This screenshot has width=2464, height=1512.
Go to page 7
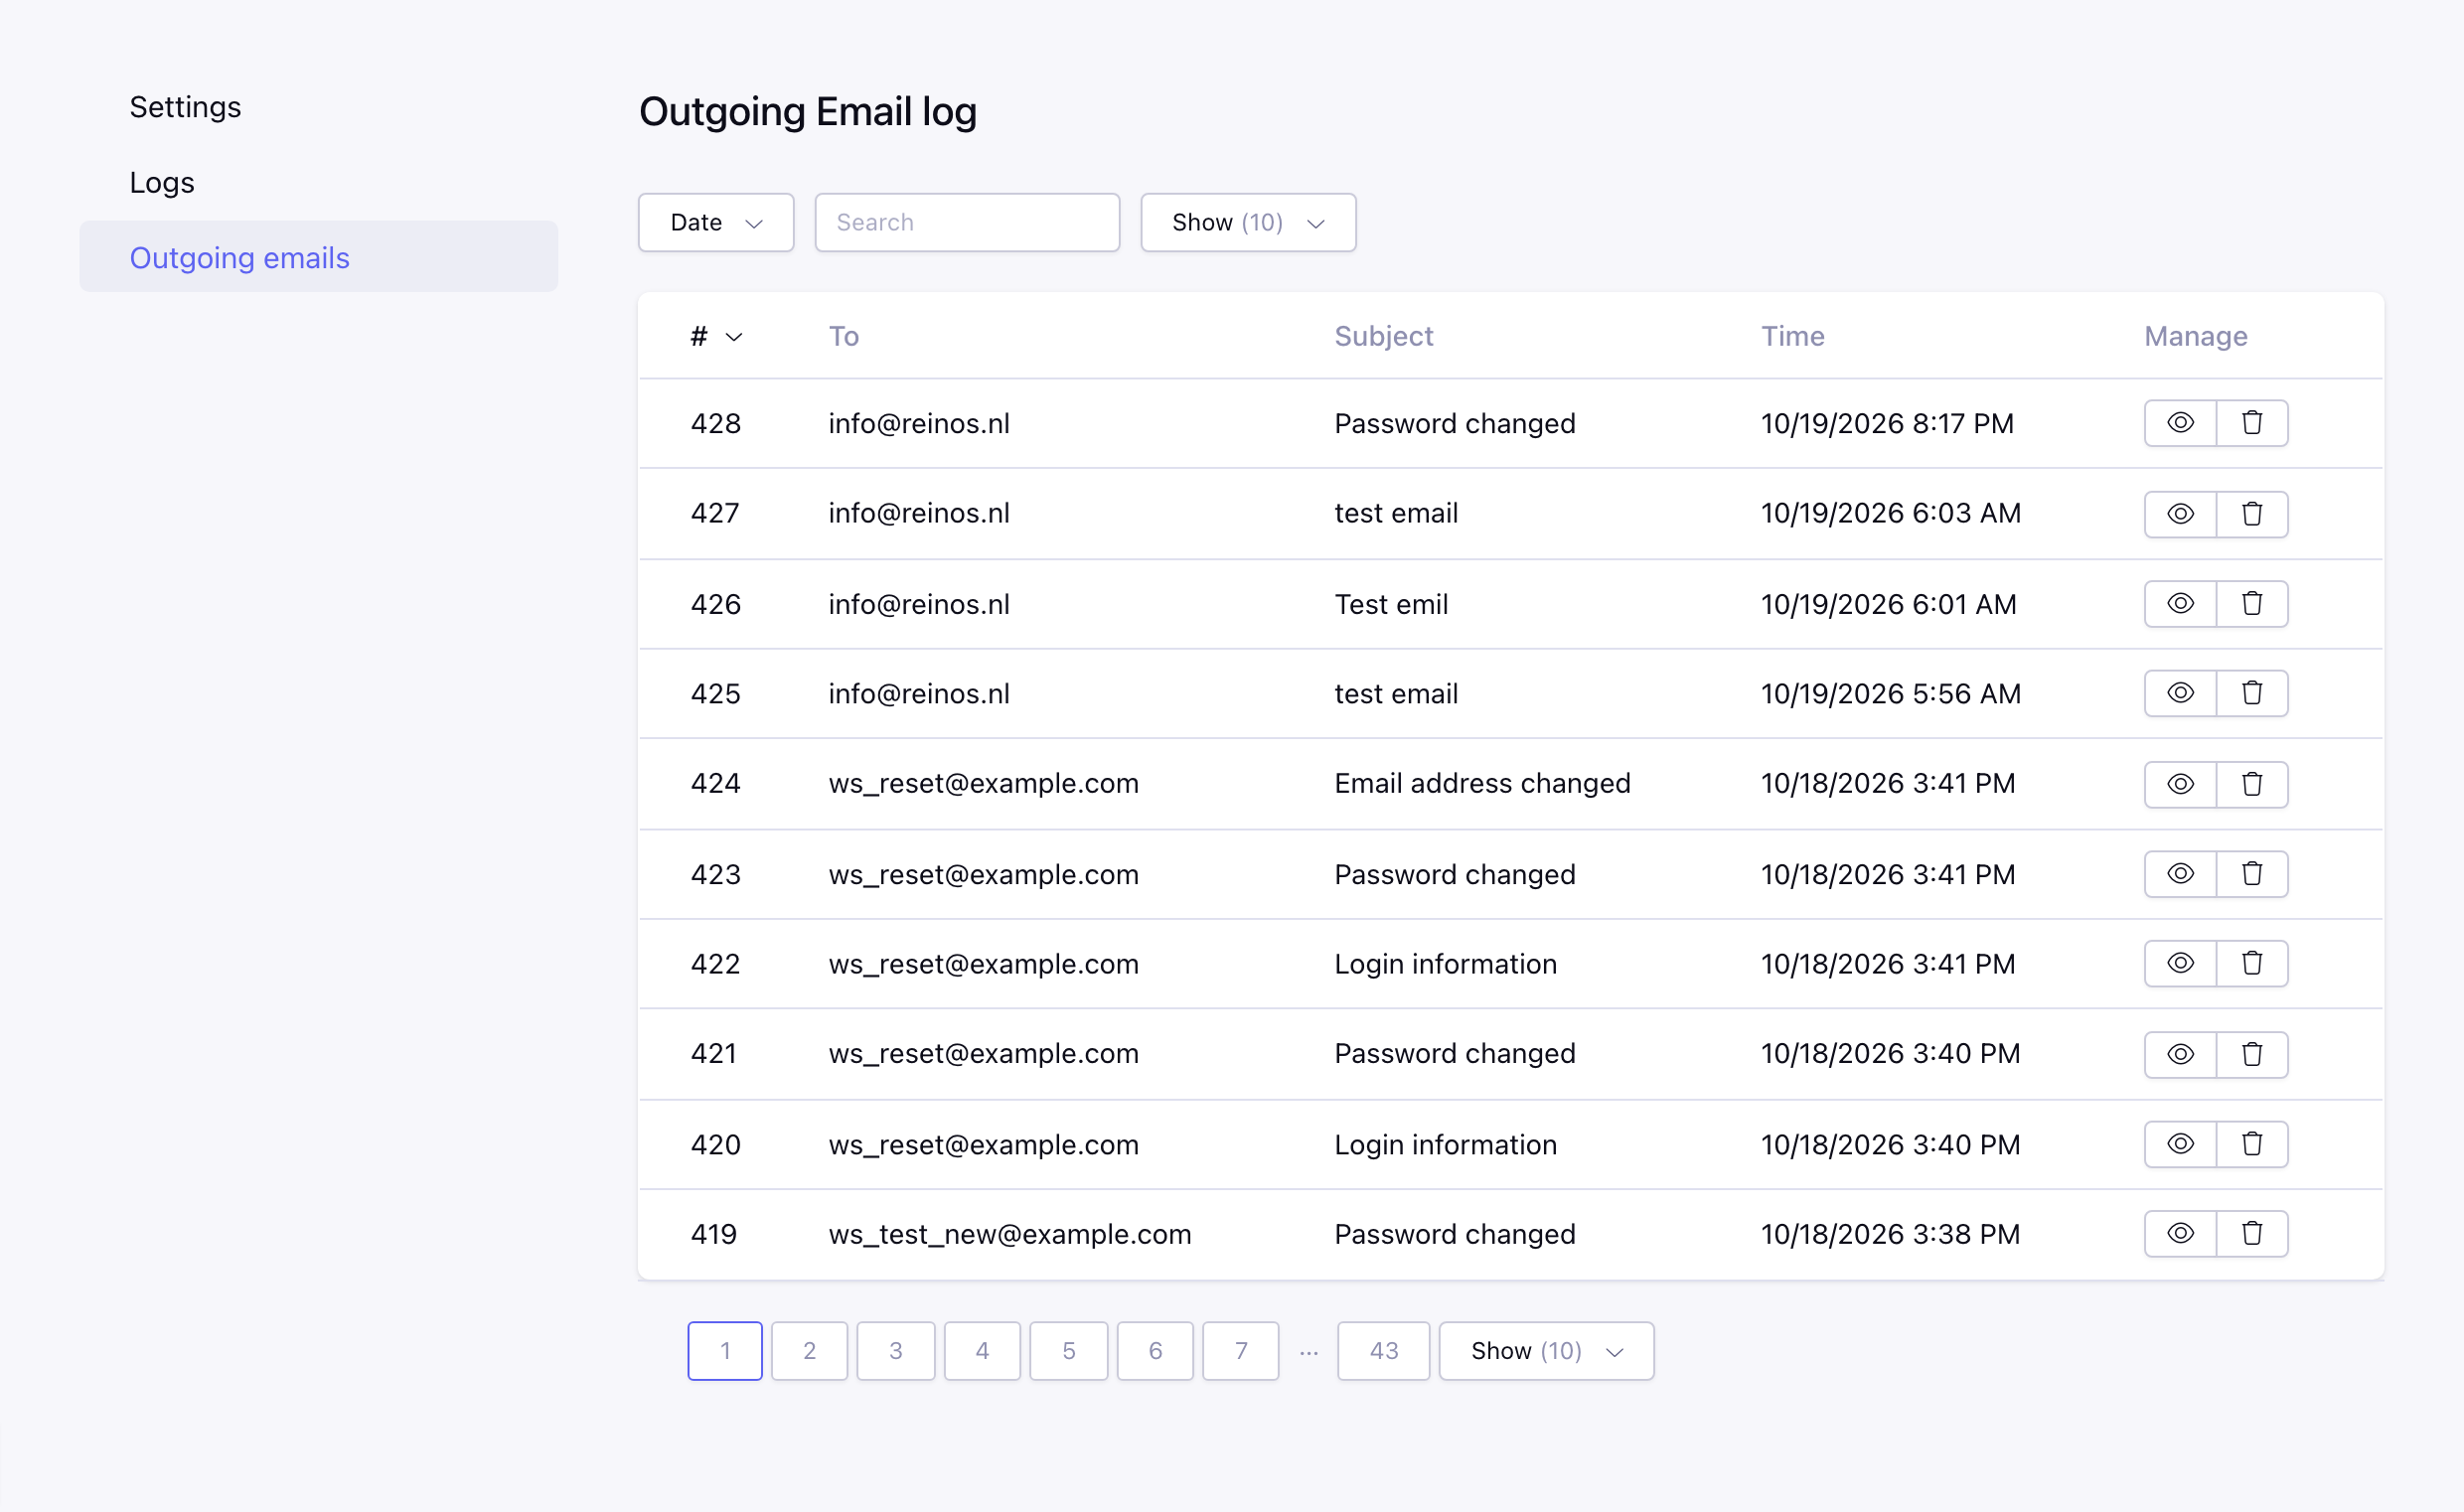(x=1241, y=1351)
